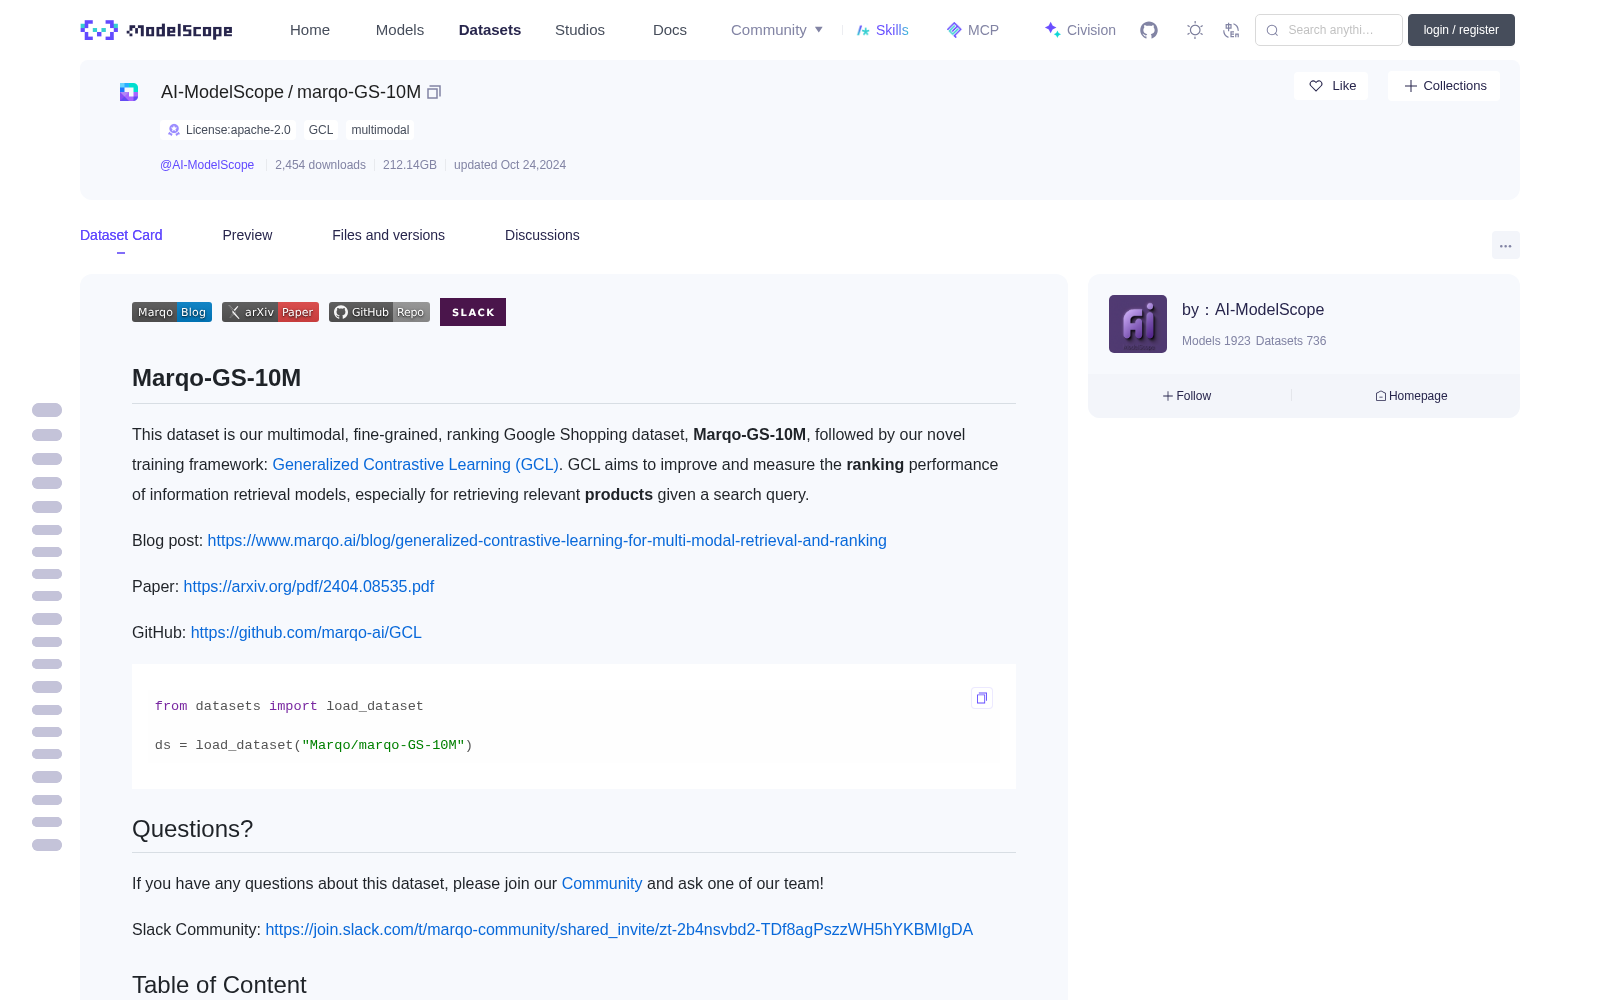Click the GCL tag
Viewport: 1600px width, 1000px height.
click(x=321, y=130)
